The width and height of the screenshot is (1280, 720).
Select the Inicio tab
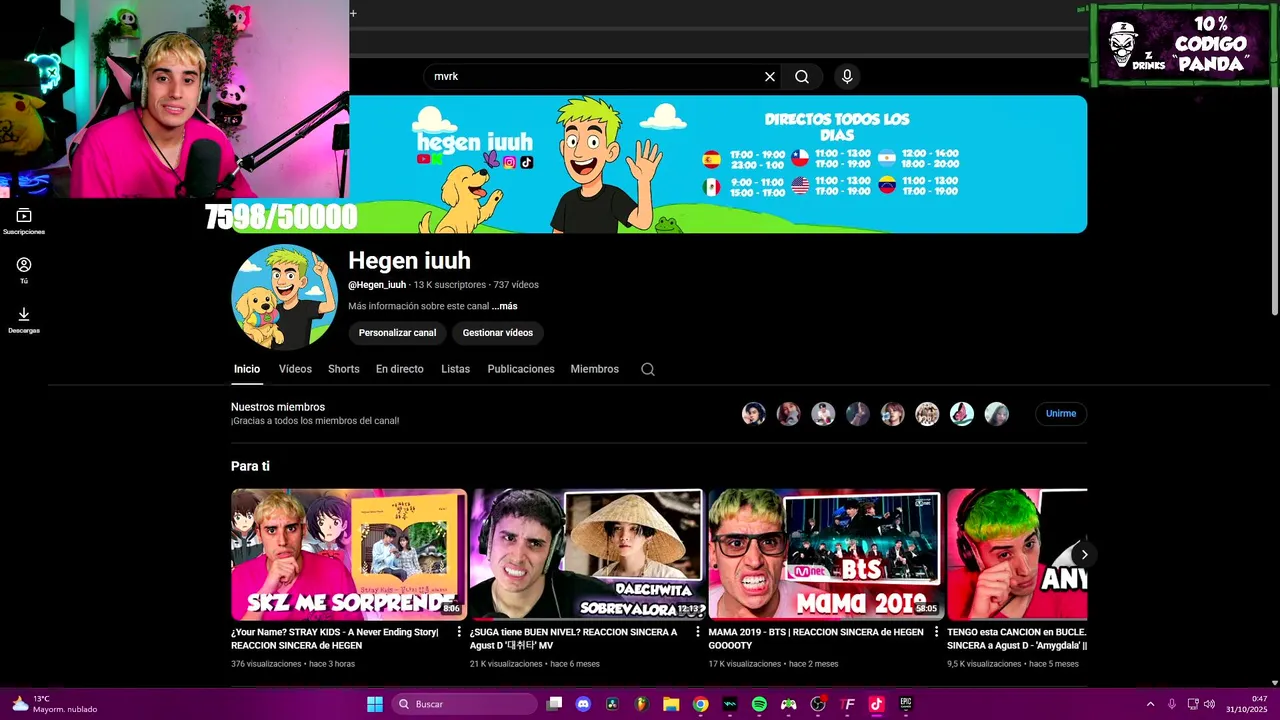pos(247,369)
